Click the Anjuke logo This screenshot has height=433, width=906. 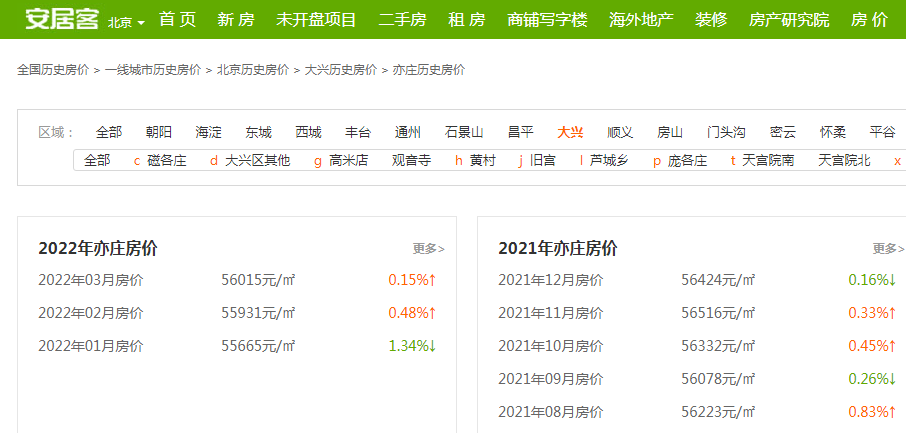pyautogui.click(x=61, y=20)
